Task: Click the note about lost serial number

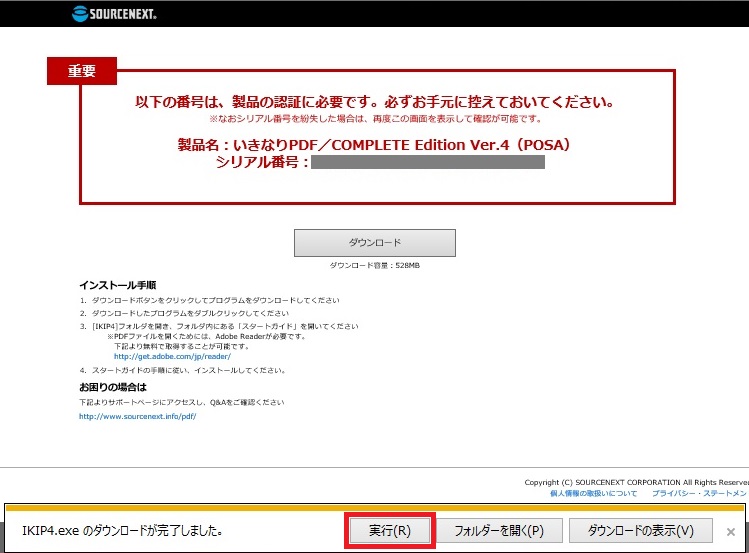Action: tap(376, 118)
